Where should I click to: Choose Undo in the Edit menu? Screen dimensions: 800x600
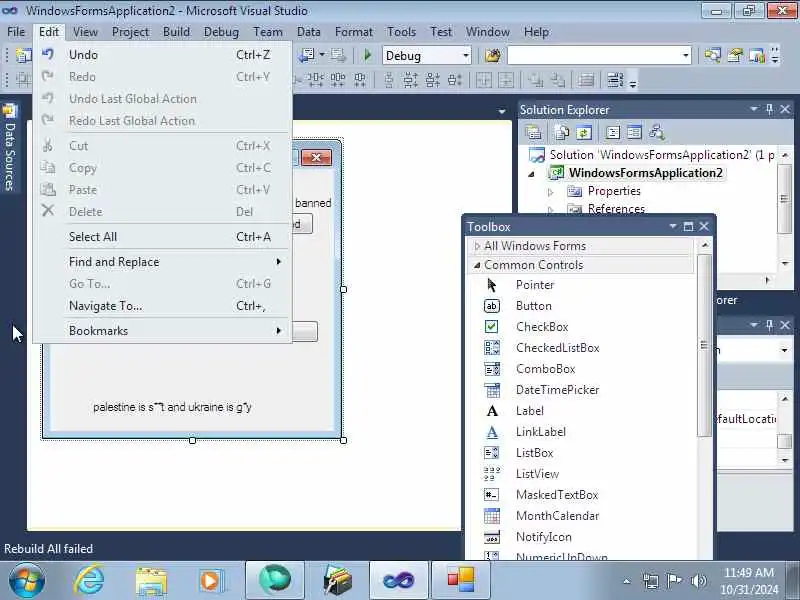(x=162, y=55)
